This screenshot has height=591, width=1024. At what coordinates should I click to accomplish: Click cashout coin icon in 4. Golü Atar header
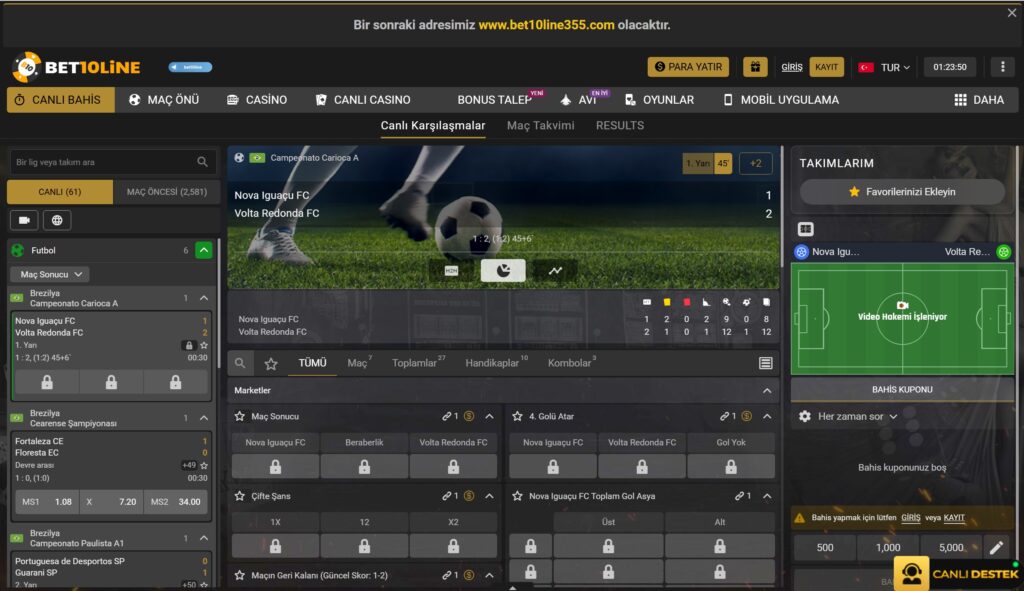746,416
